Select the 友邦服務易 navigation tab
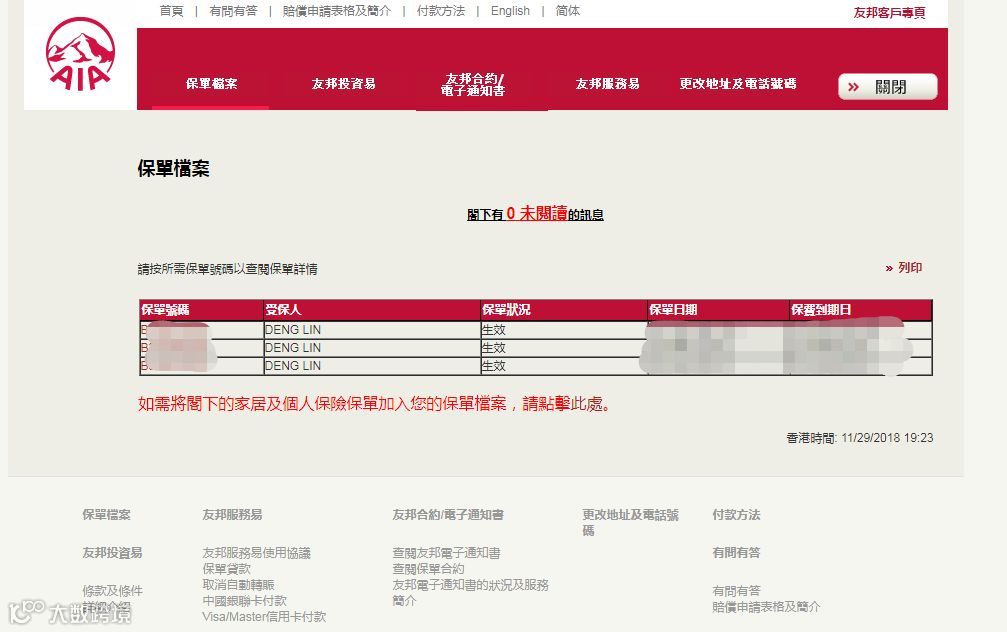This screenshot has height=632, width=1007. 608,83
